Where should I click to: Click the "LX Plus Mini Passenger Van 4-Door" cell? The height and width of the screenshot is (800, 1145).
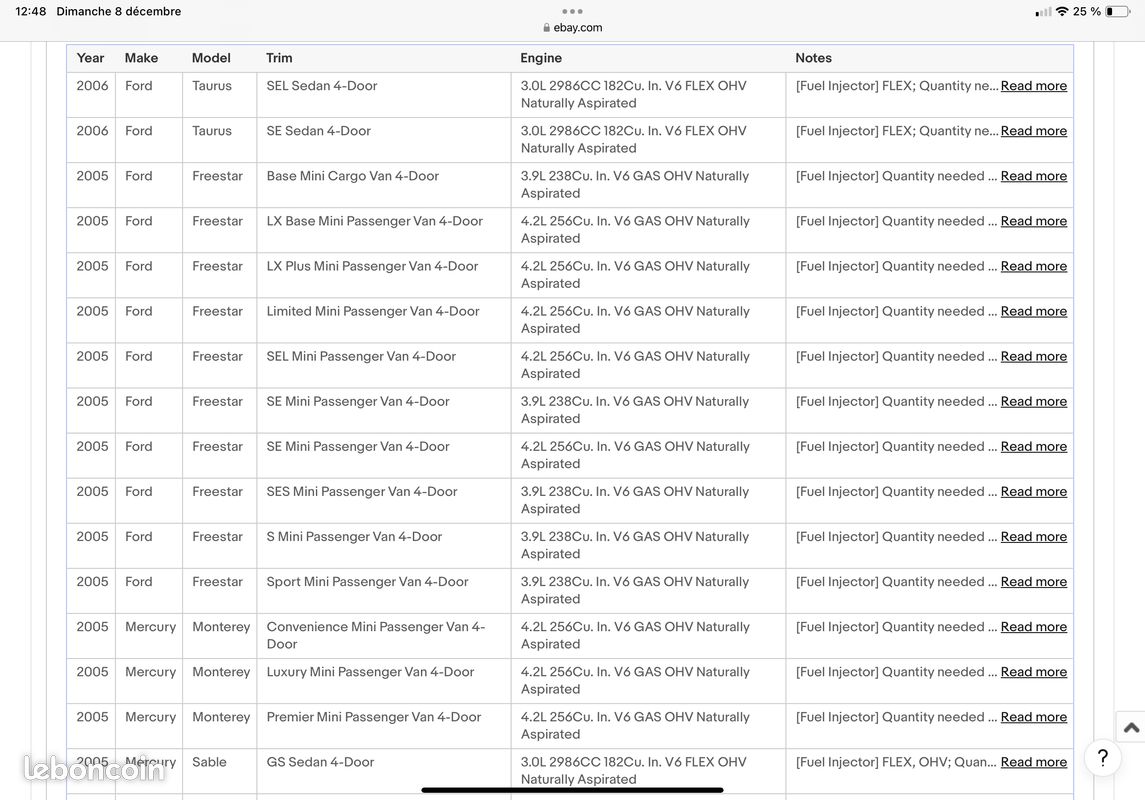tap(384, 274)
